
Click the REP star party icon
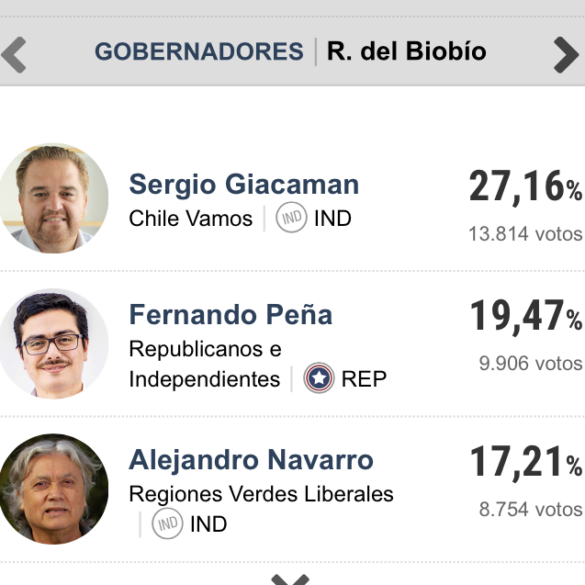[x=319, y=378]
